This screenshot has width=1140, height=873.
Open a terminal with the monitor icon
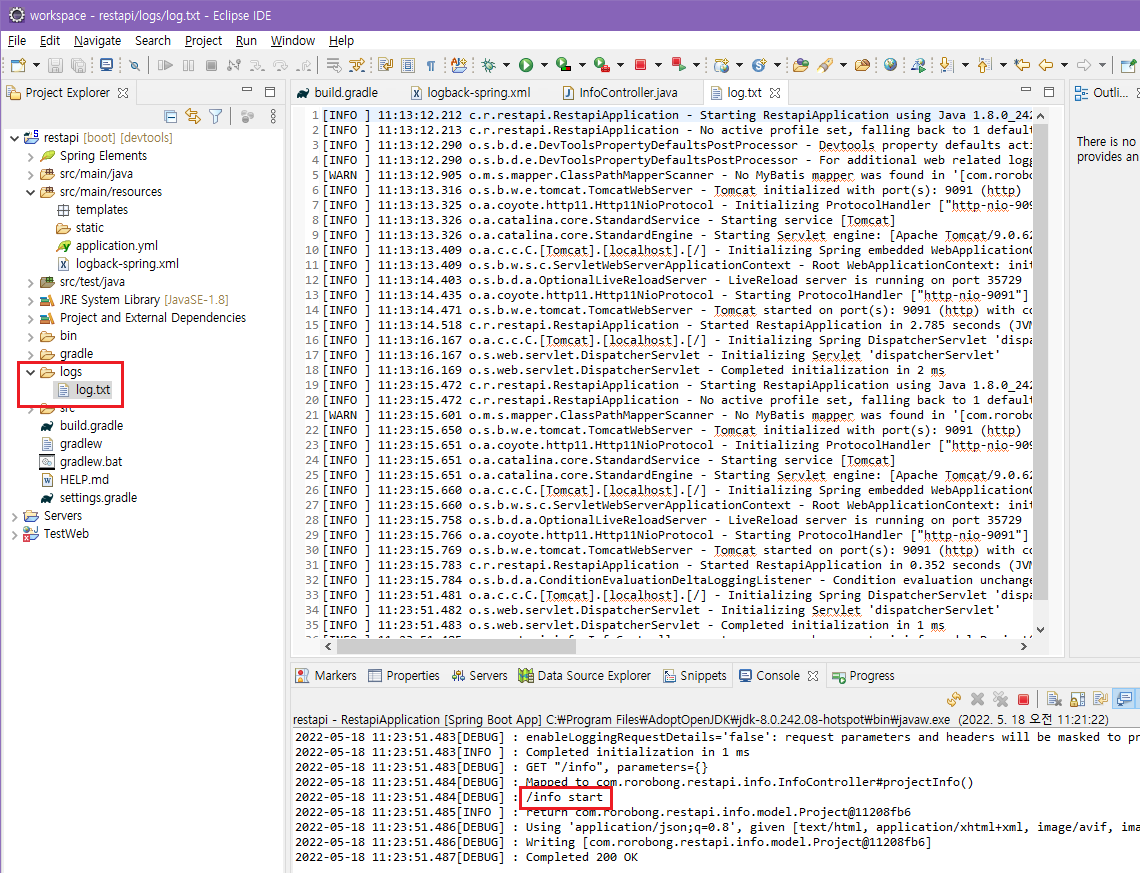106,65
